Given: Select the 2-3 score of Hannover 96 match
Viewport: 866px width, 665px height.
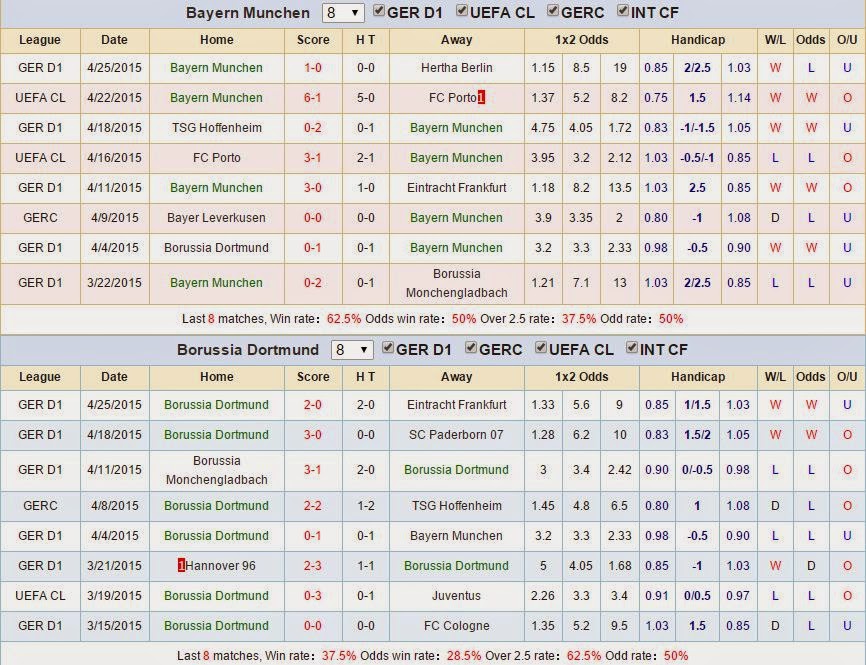Looking at the screenshot, I should (313, 566).
